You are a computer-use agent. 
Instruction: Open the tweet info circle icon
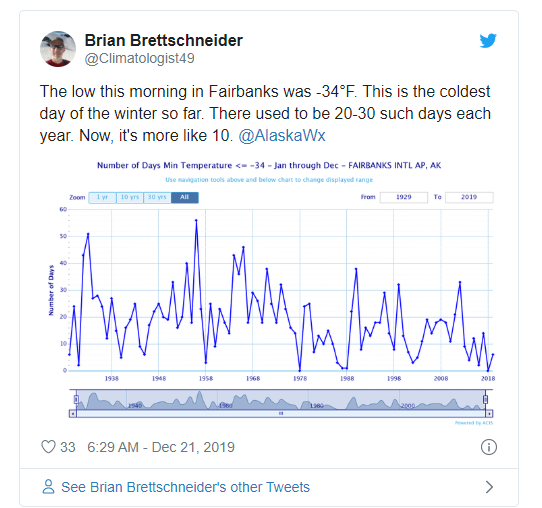[488, 447]
